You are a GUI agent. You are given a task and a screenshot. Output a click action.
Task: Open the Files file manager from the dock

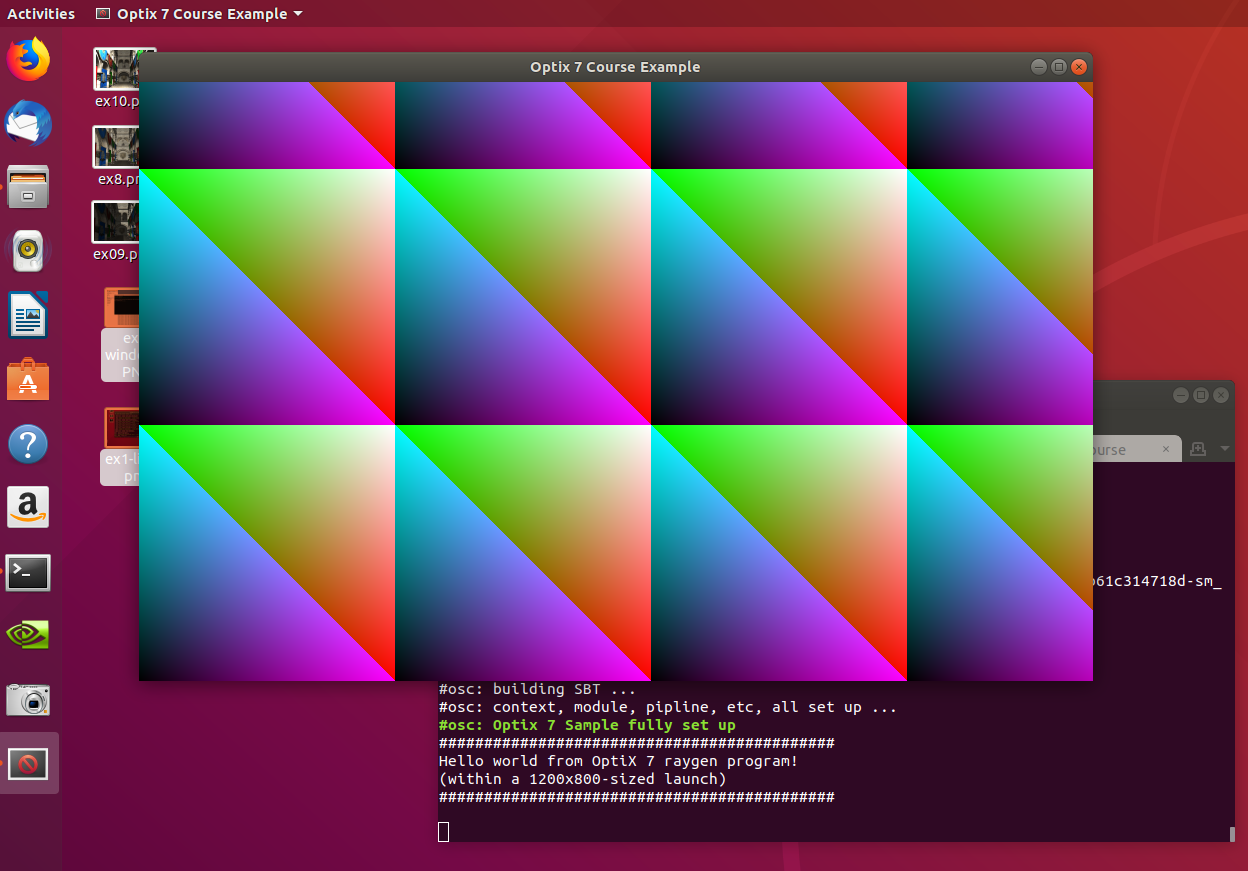28,187
